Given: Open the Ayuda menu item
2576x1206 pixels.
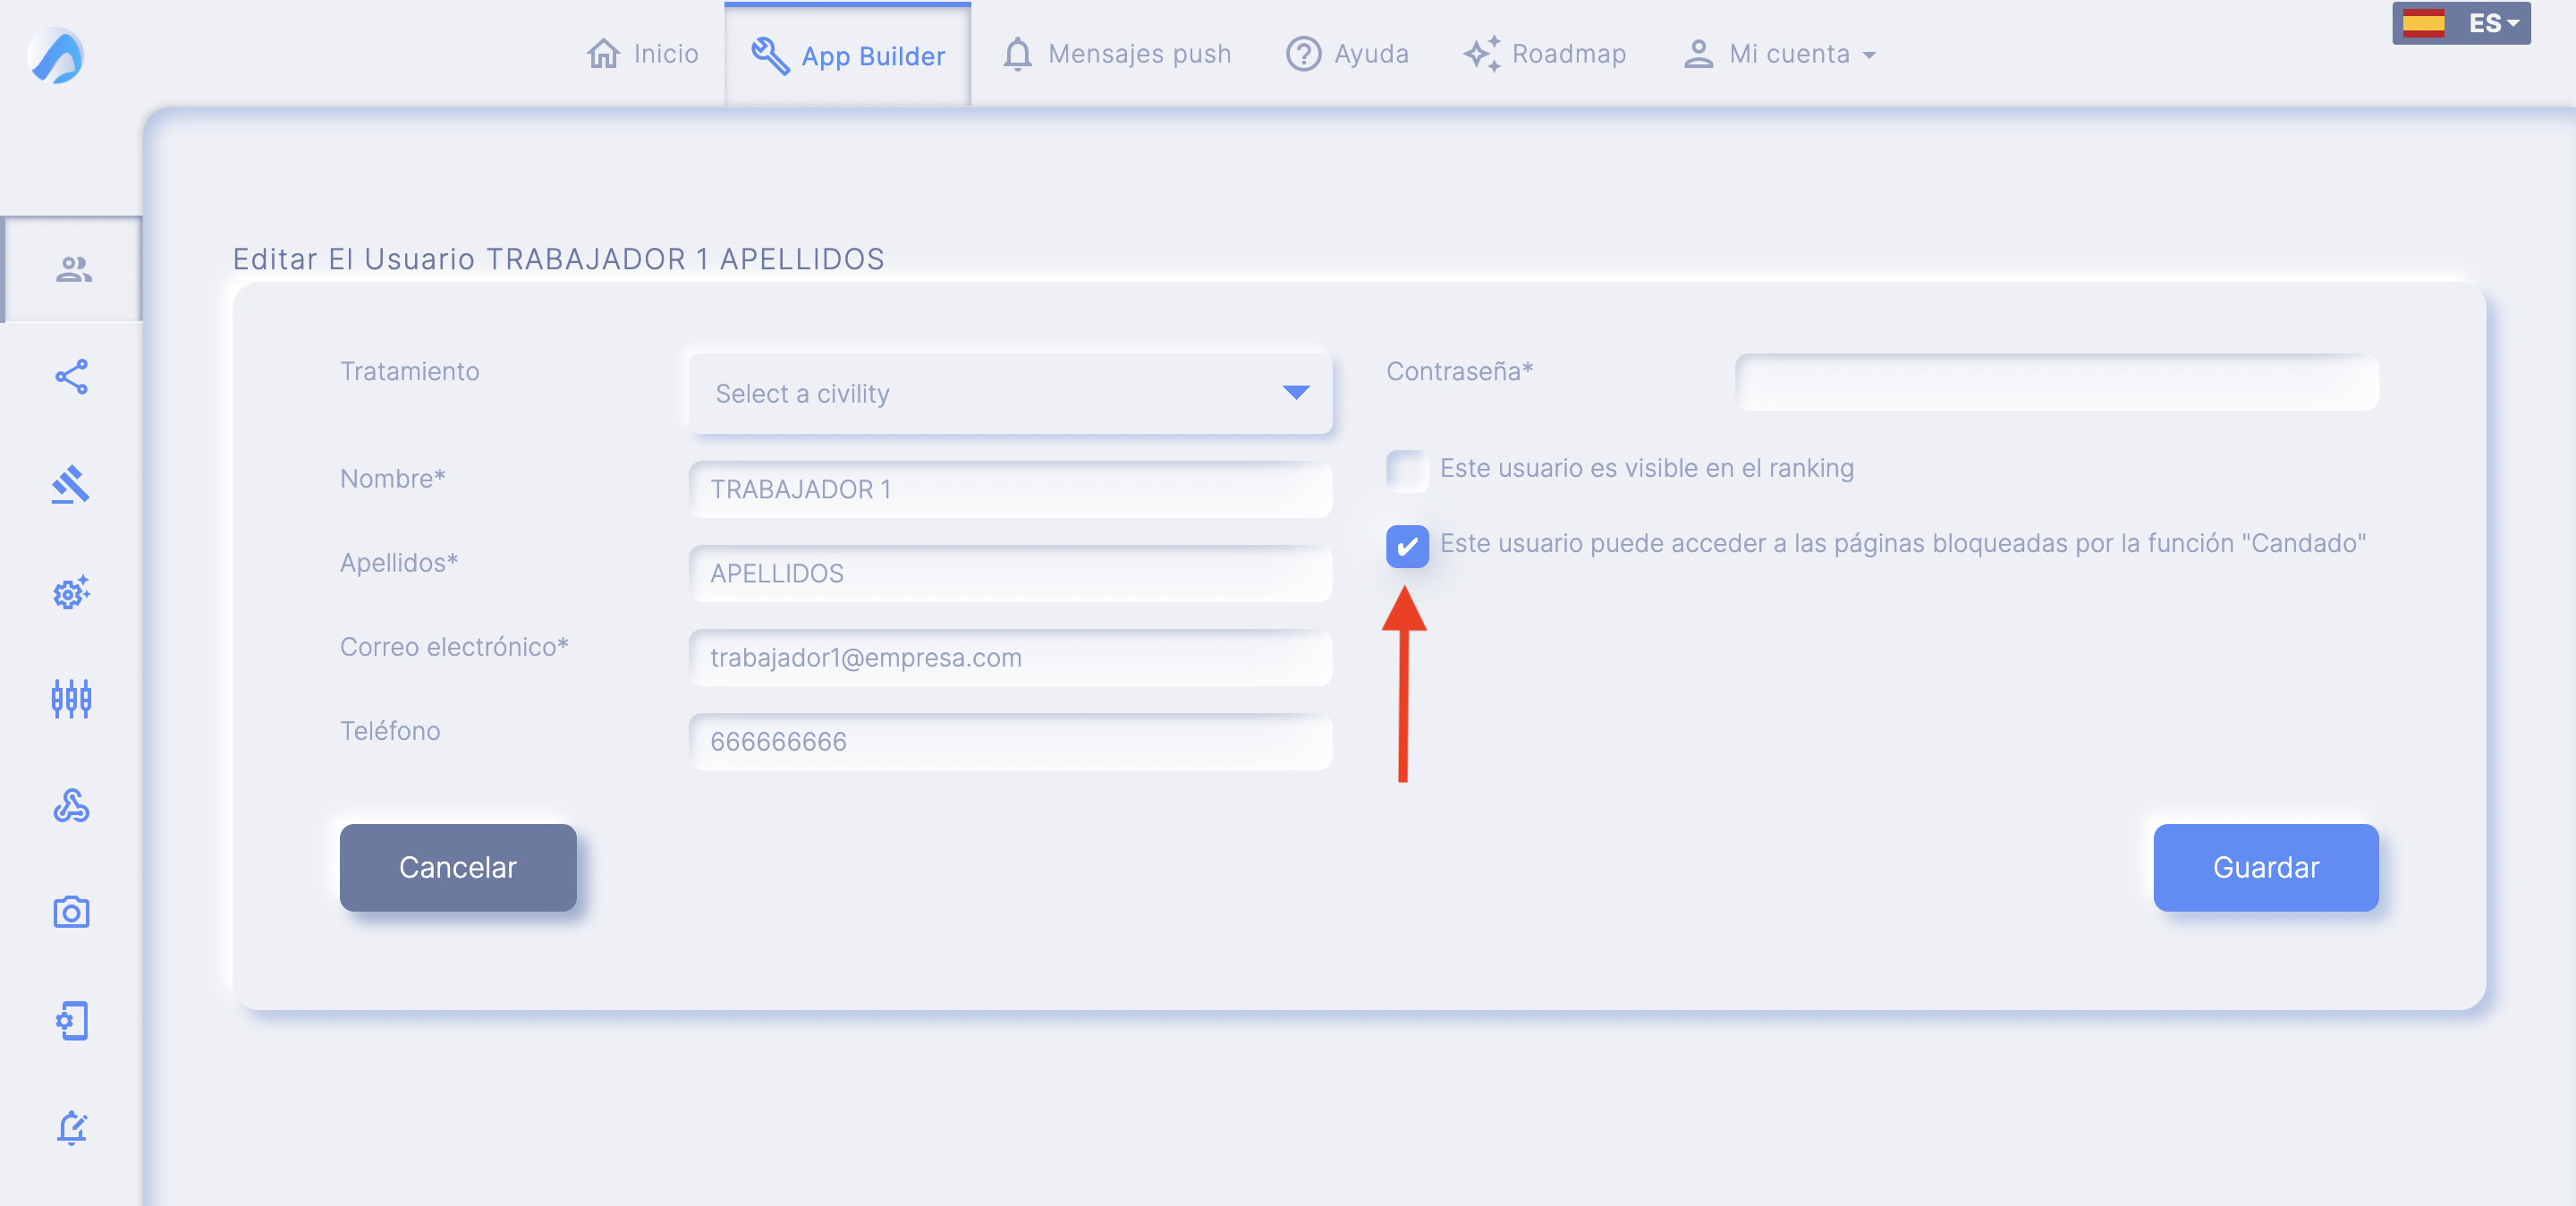Looking at the screenshot, I should click(x=1347, y=54).
